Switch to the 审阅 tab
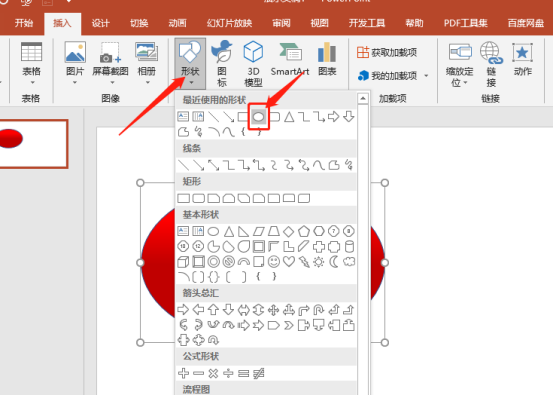This screenshot has width=554, height=395. click(281, 23)
